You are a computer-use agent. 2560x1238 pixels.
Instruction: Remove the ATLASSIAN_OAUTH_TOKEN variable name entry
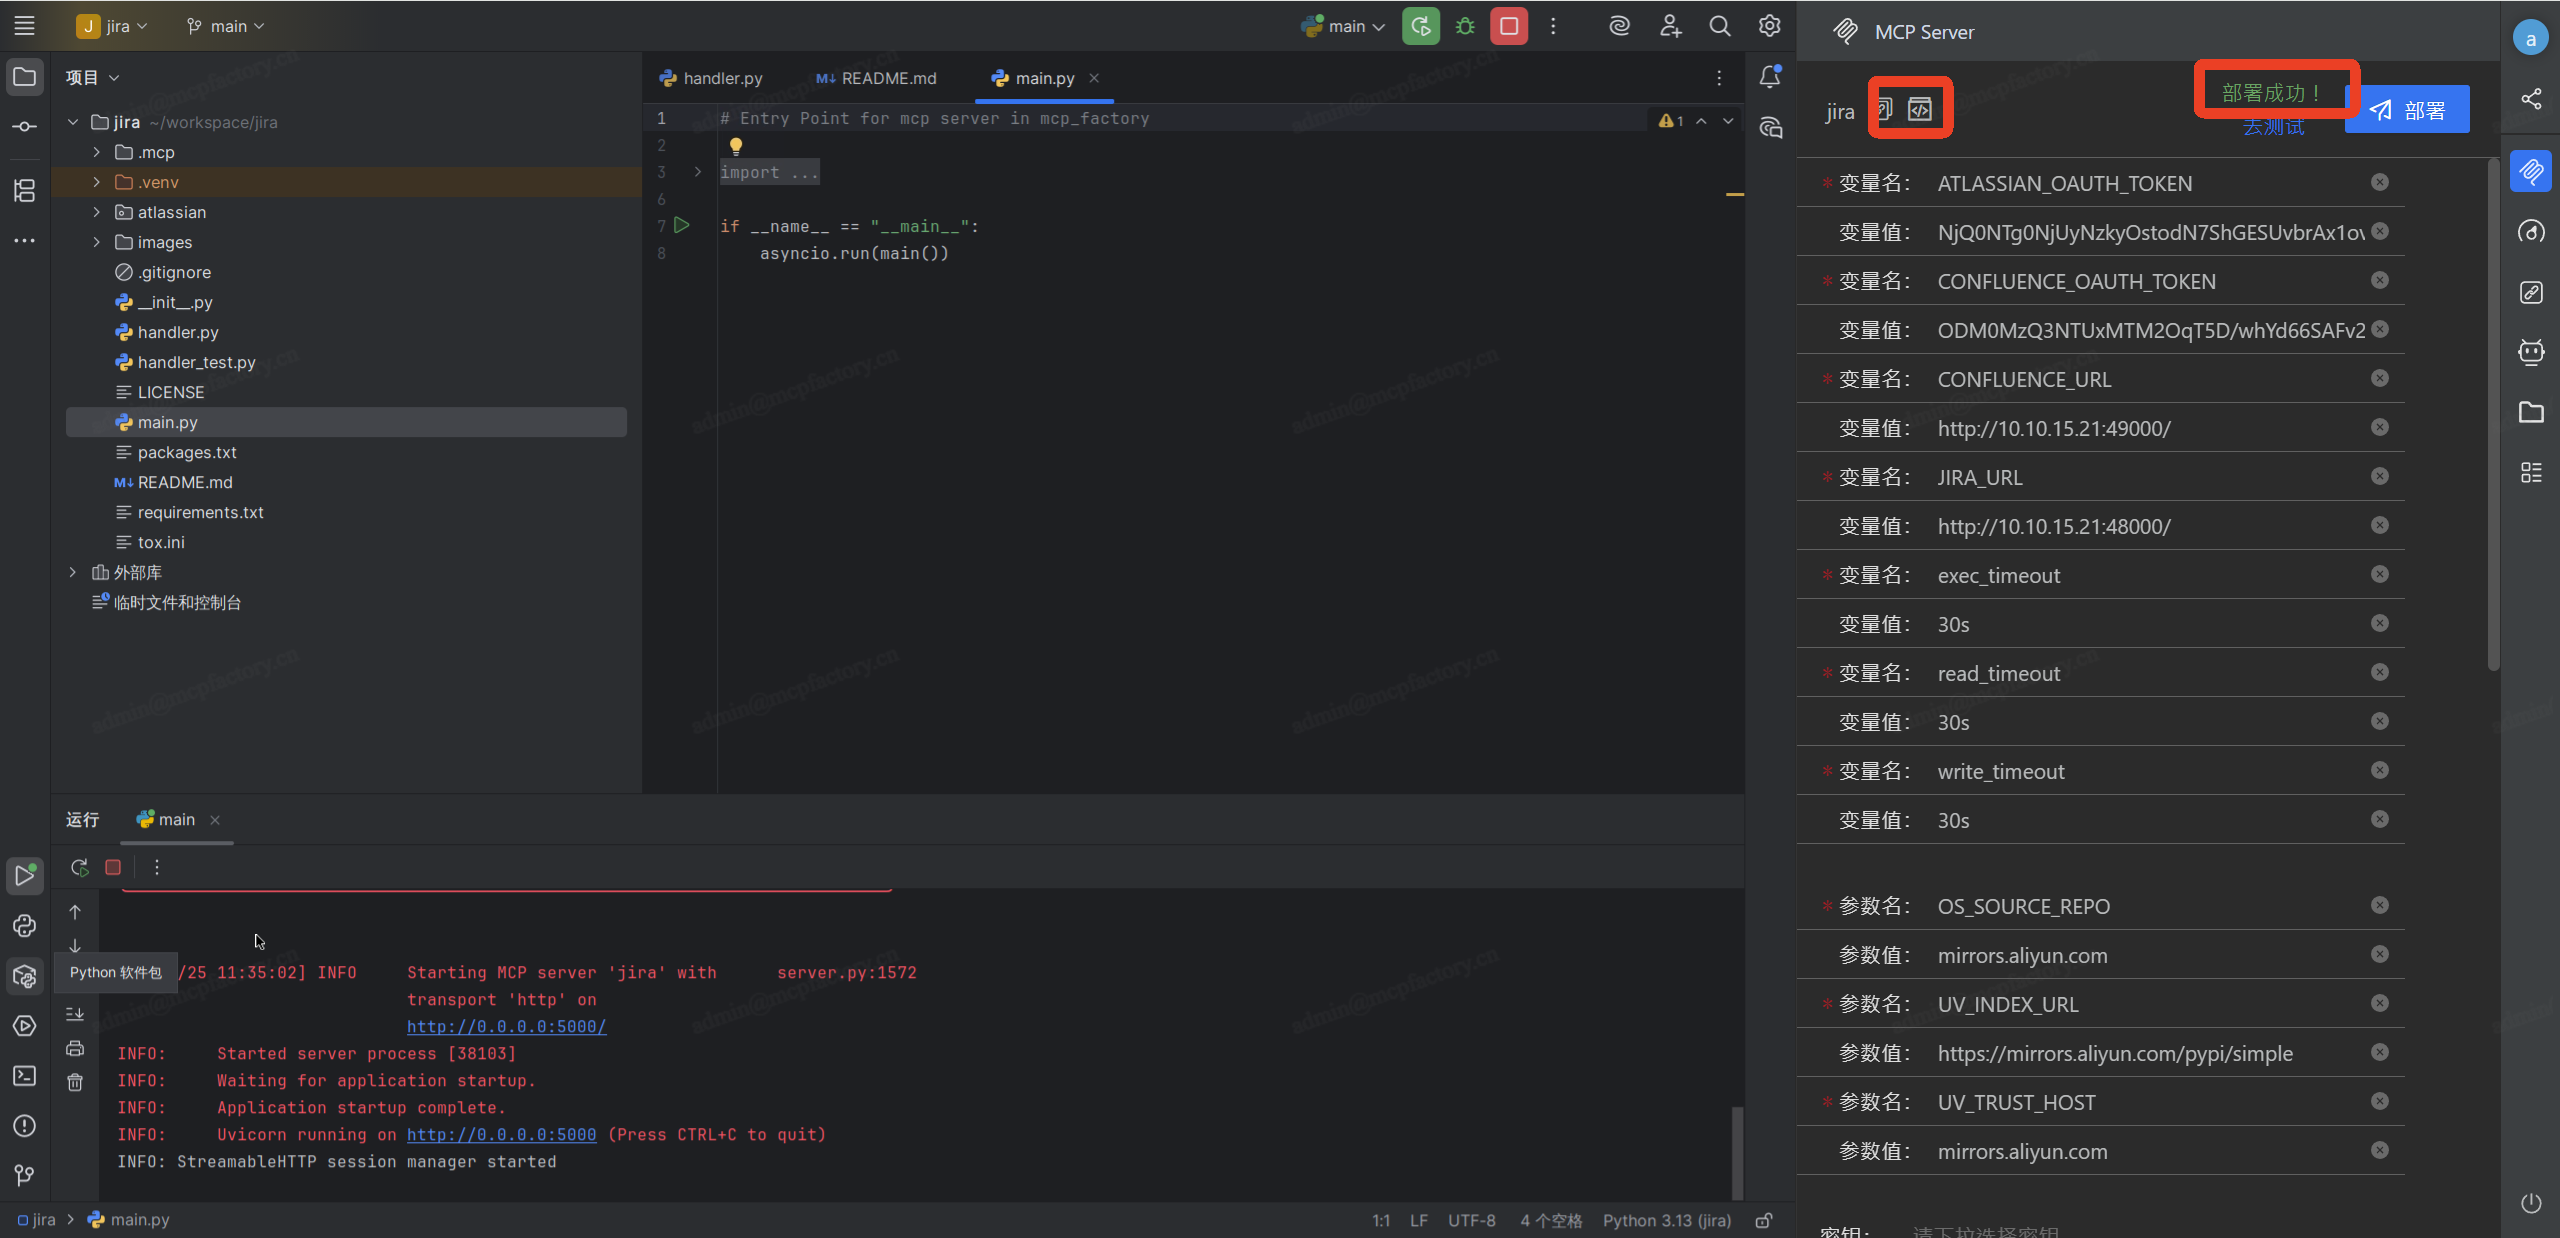(2380, 182)
